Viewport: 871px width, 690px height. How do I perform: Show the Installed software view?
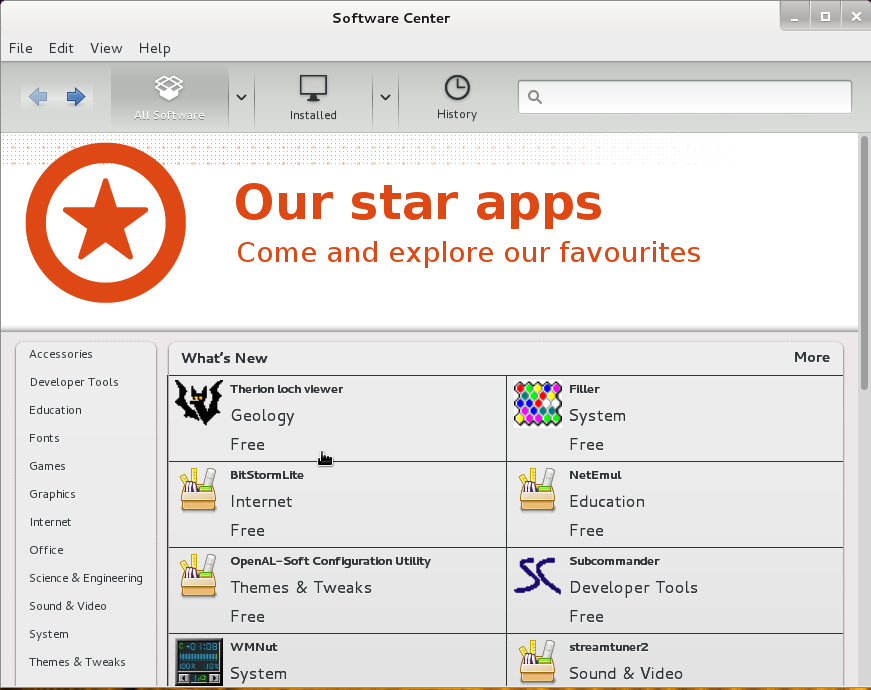pyautogui.click(x=313, y=98)
